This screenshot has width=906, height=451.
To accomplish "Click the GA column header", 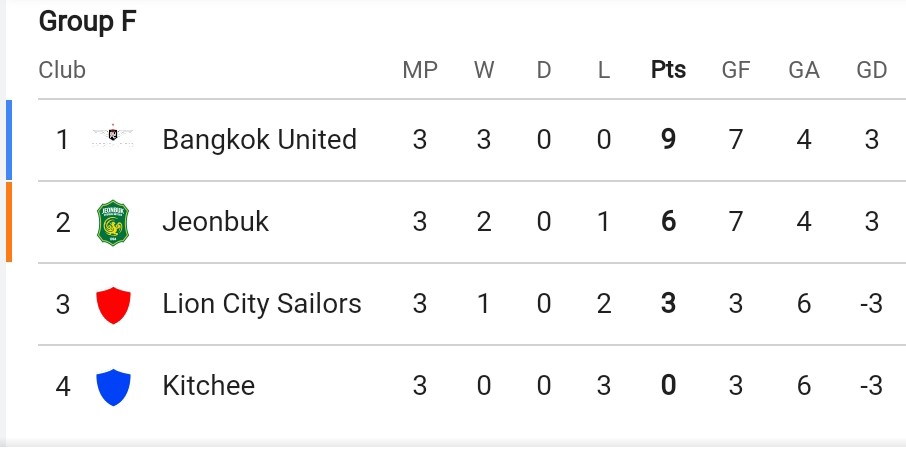I will pyautogui.click(x=804, y=70).
